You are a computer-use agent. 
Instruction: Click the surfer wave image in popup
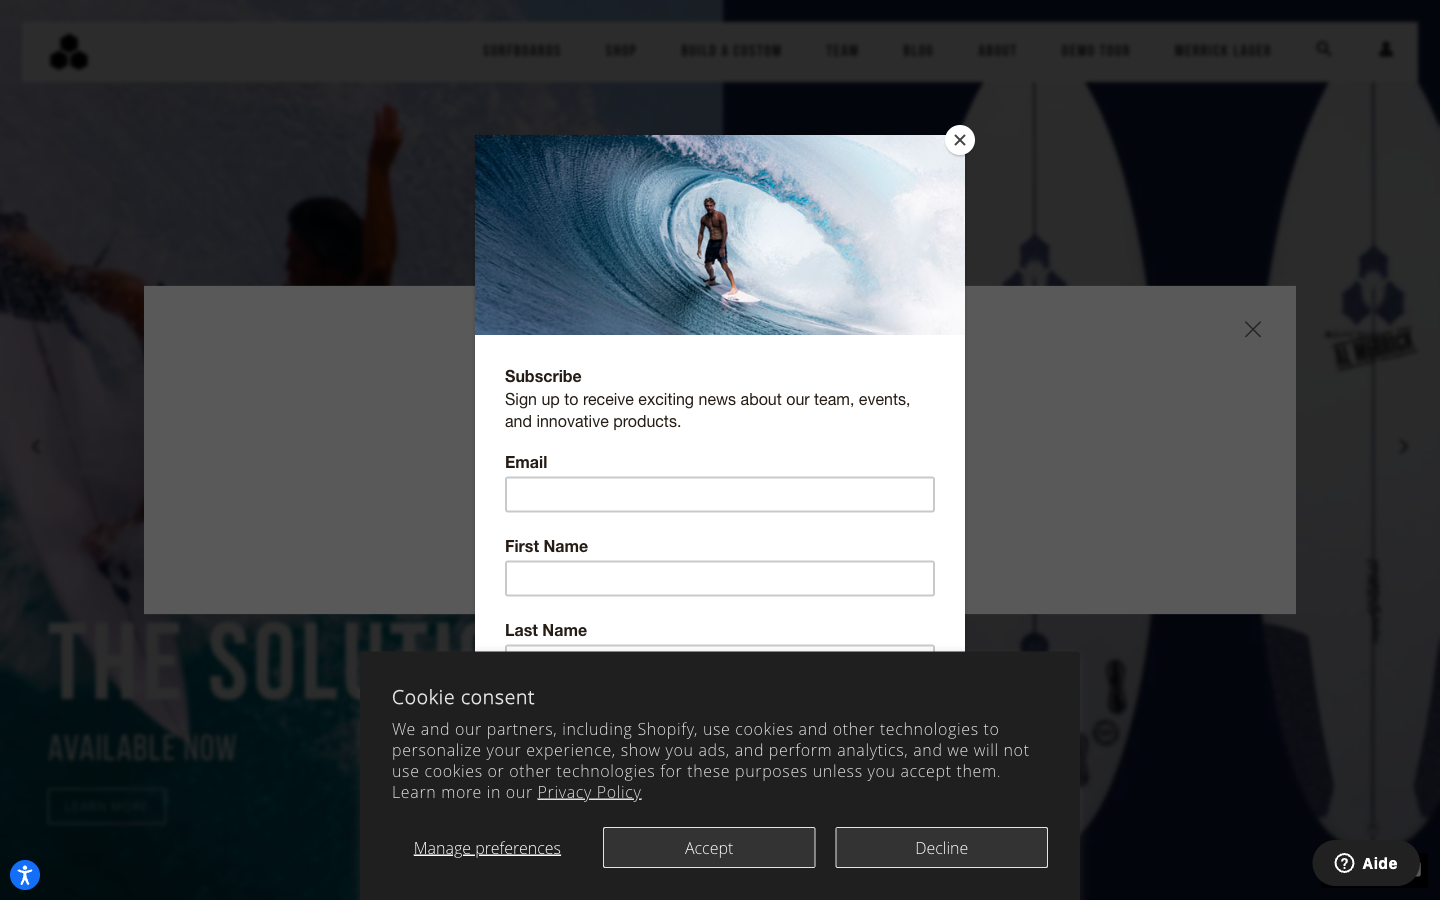click(x=720, y=235)
